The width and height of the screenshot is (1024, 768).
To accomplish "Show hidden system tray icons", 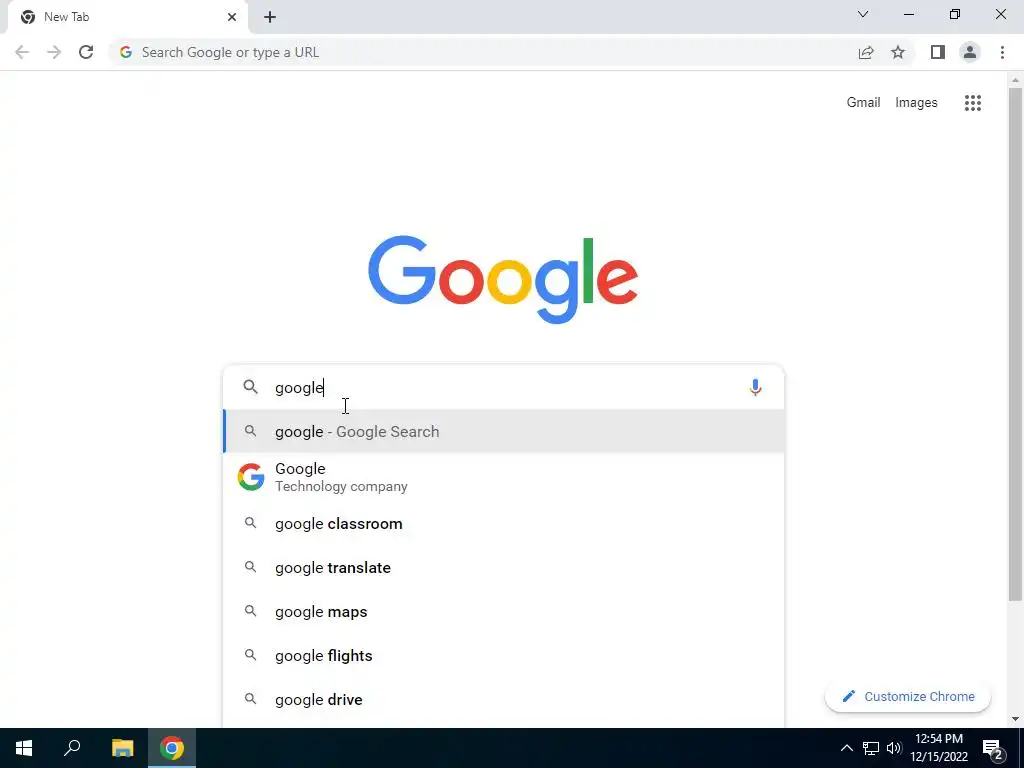I will [x=846, y=748].
